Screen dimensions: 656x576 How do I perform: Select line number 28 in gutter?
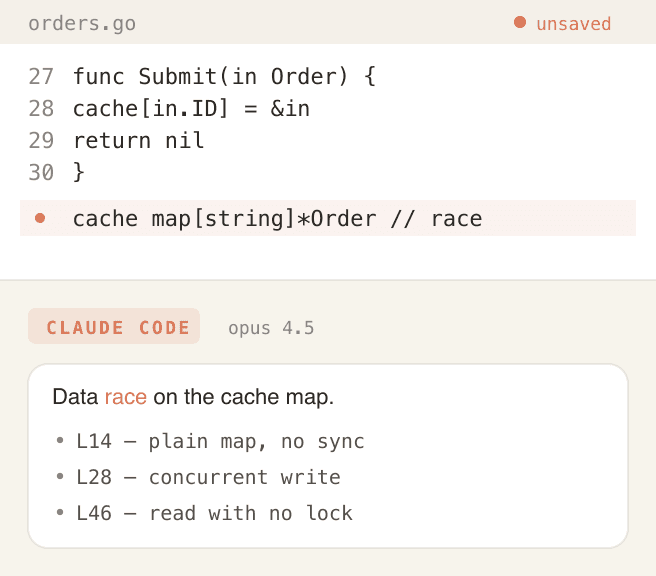41,108
